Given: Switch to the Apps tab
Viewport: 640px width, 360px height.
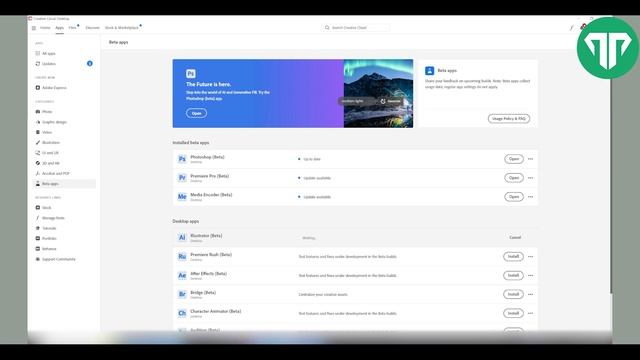Looking at the screenshot, I should 60,28.
